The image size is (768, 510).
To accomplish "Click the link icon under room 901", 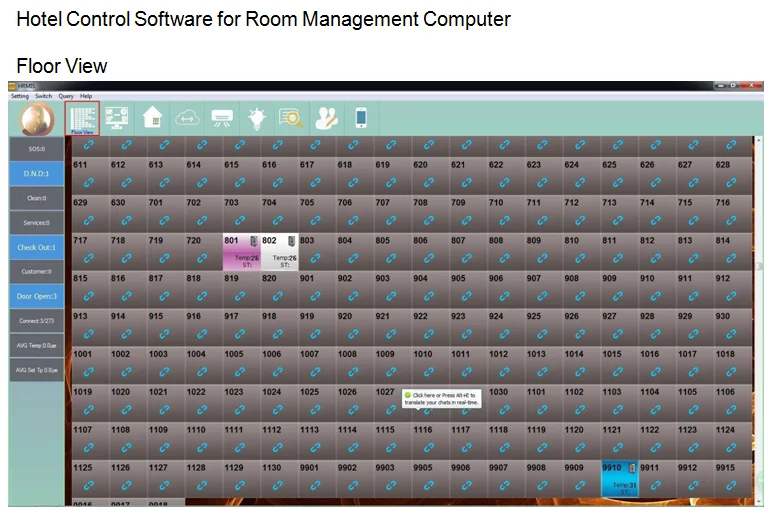I will tap(315, 296).
